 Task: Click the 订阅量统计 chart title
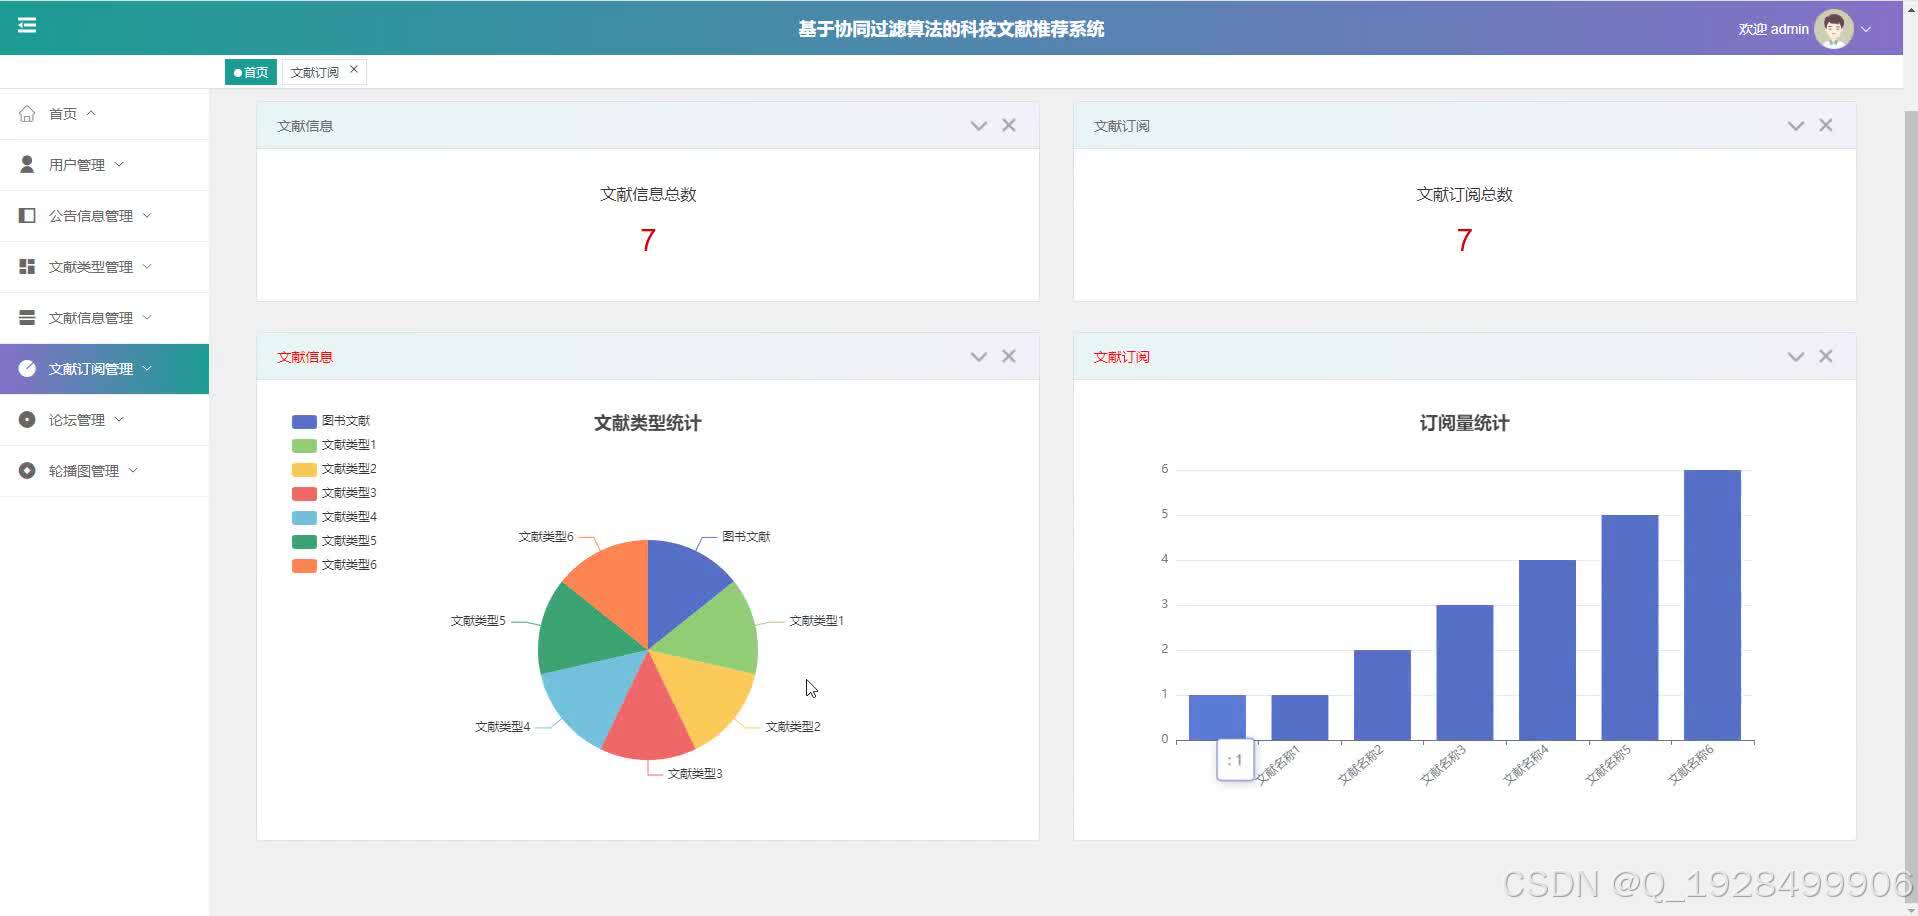click(x=1464, y=423)
